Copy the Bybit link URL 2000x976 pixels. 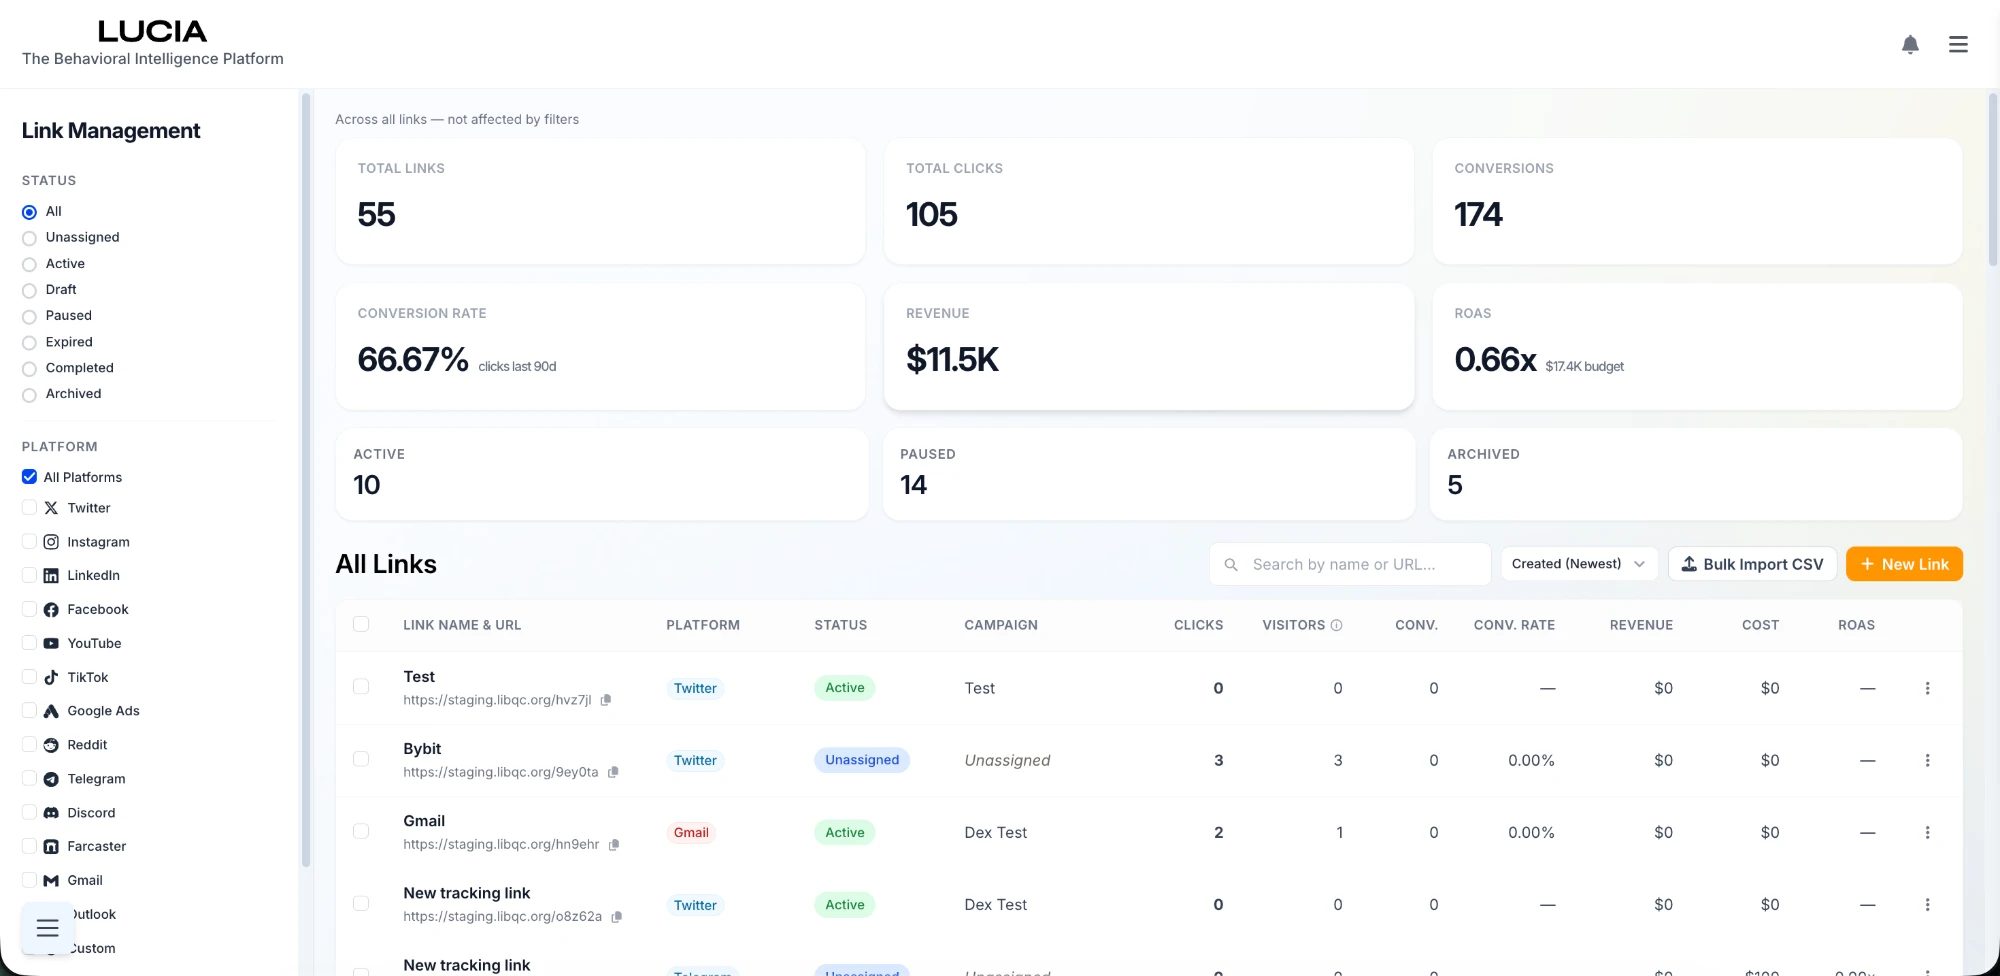tap(613, 772)
